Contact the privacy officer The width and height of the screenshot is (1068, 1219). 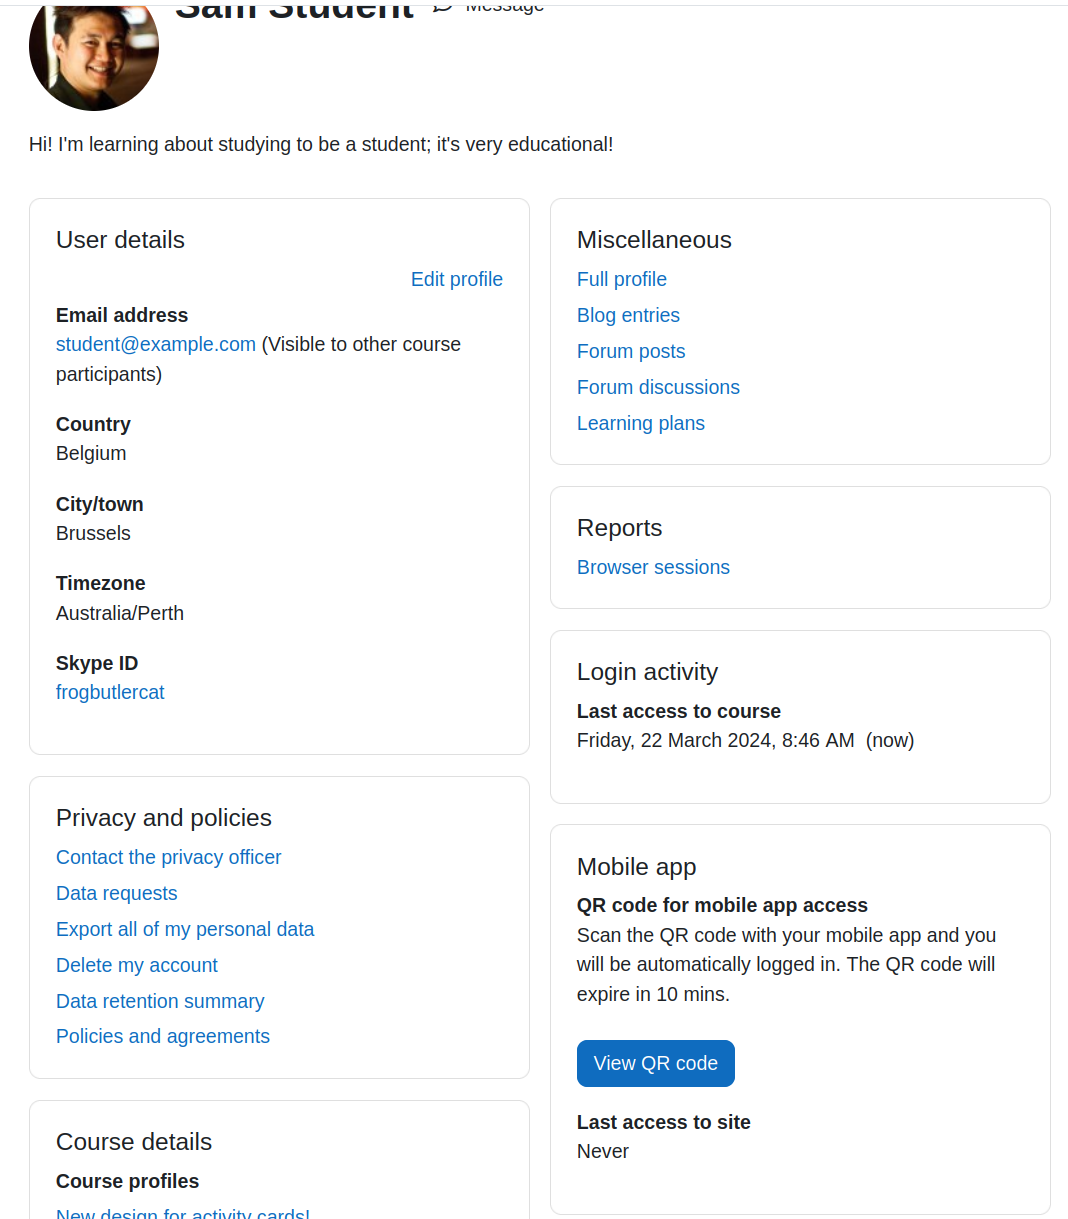pos(169,857)
